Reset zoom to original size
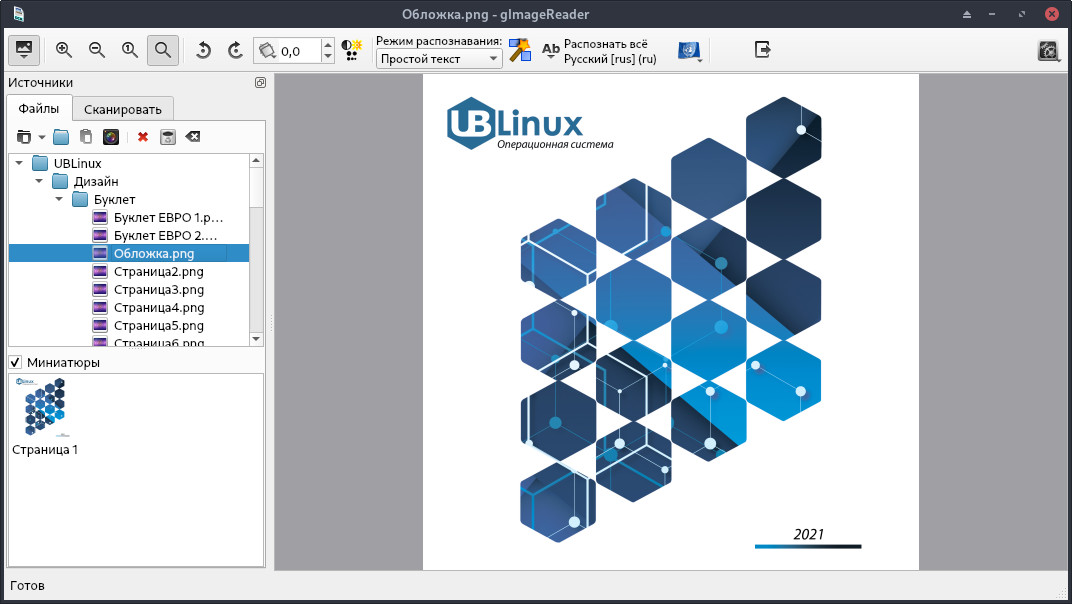 (x=129, y=50)
